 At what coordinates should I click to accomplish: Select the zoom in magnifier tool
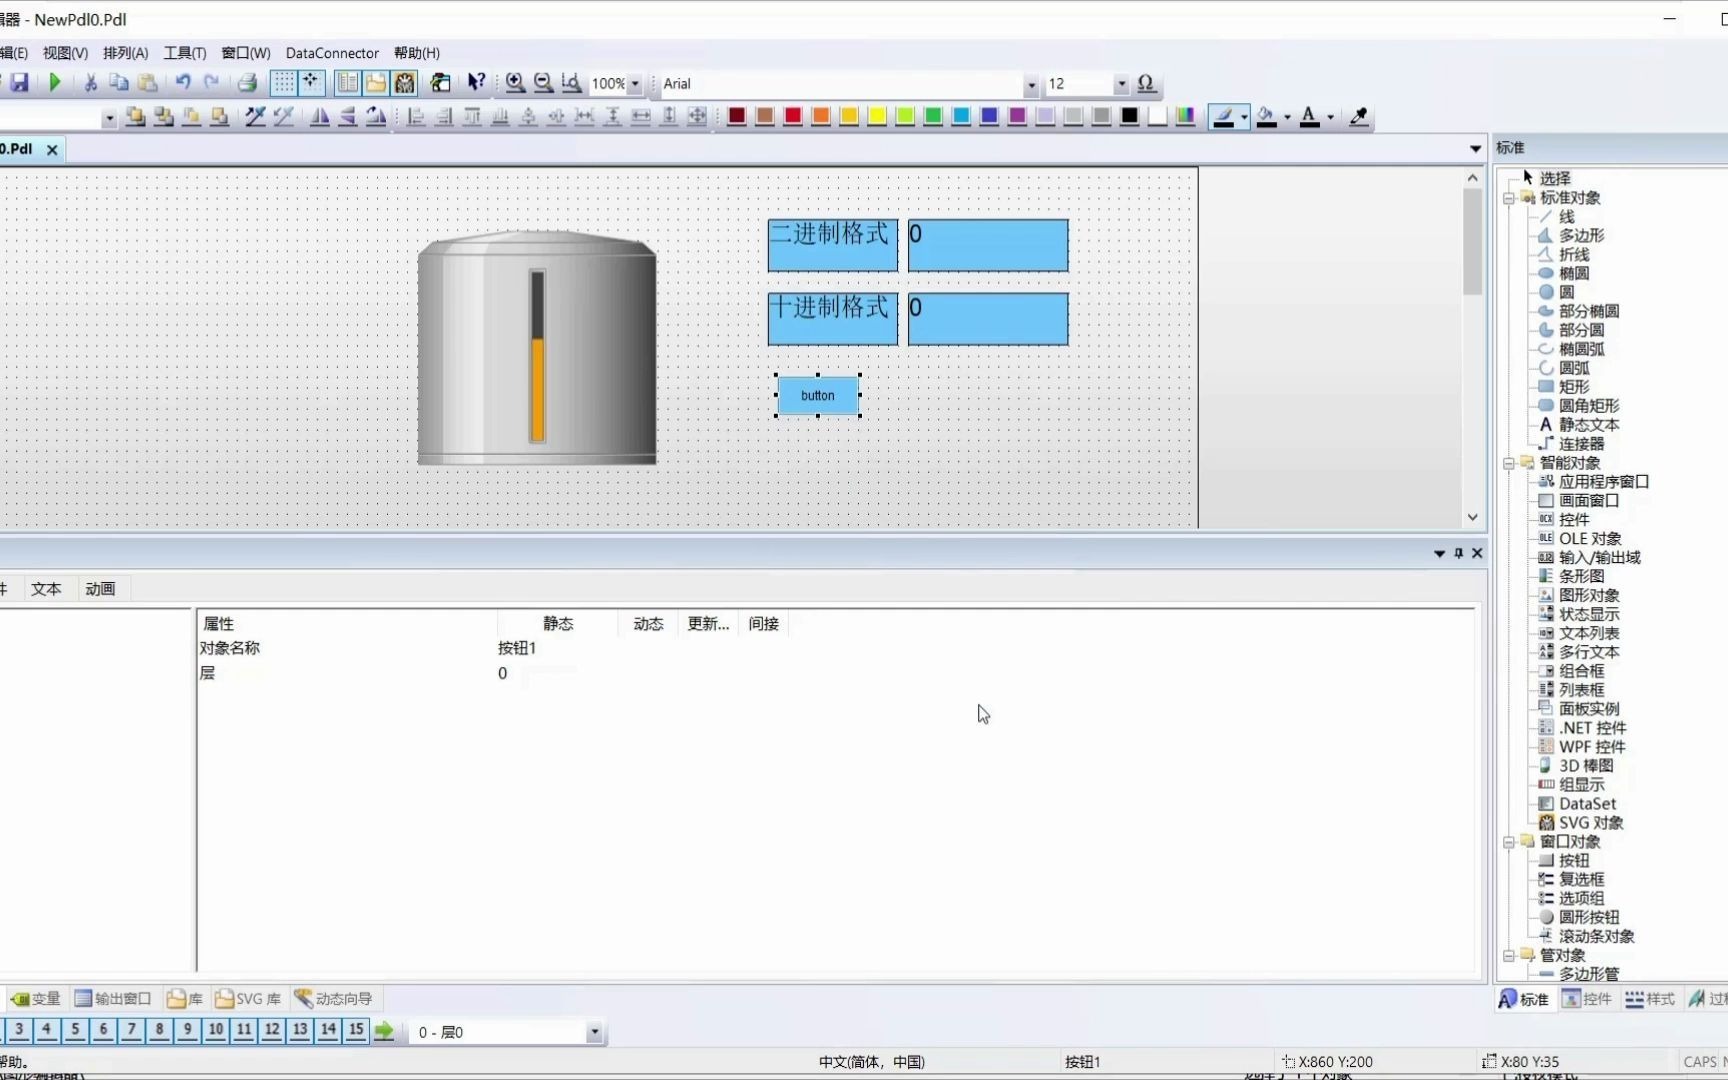tap(514, 83)
